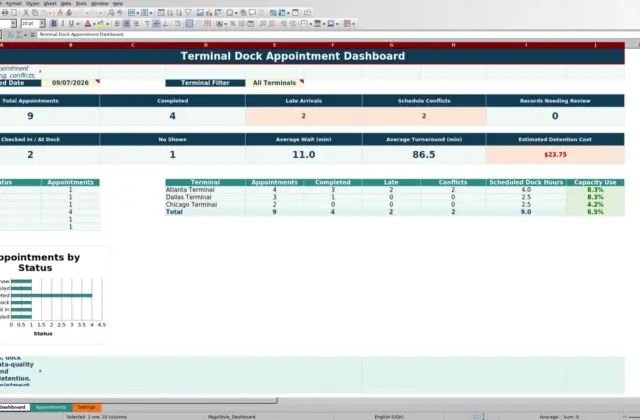Click the Appointments by Status chart

point(53,296)
